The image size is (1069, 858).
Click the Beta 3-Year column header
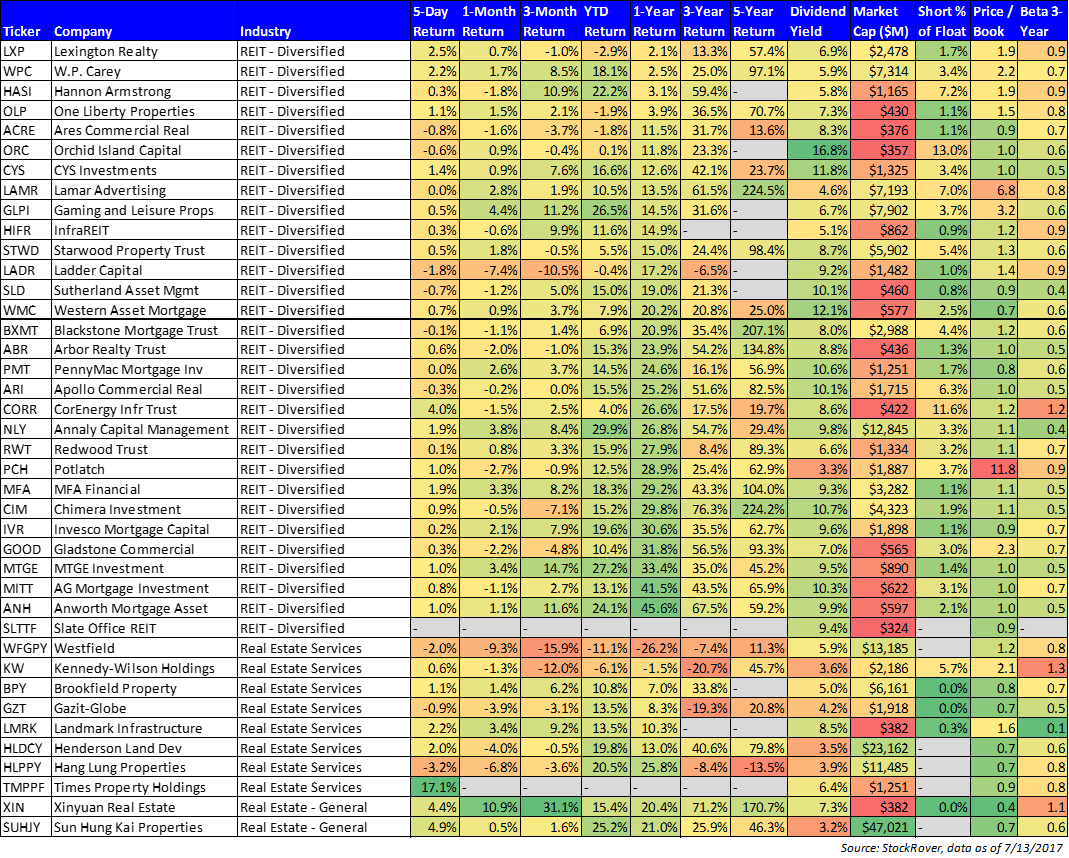(1042, 21)
